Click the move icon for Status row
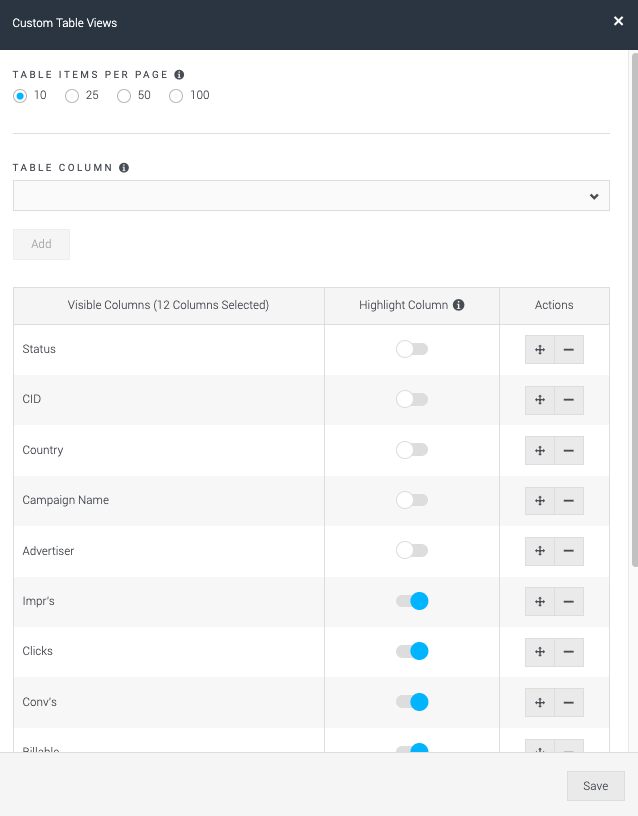The image size is (638, 816). tap(540, 350)
